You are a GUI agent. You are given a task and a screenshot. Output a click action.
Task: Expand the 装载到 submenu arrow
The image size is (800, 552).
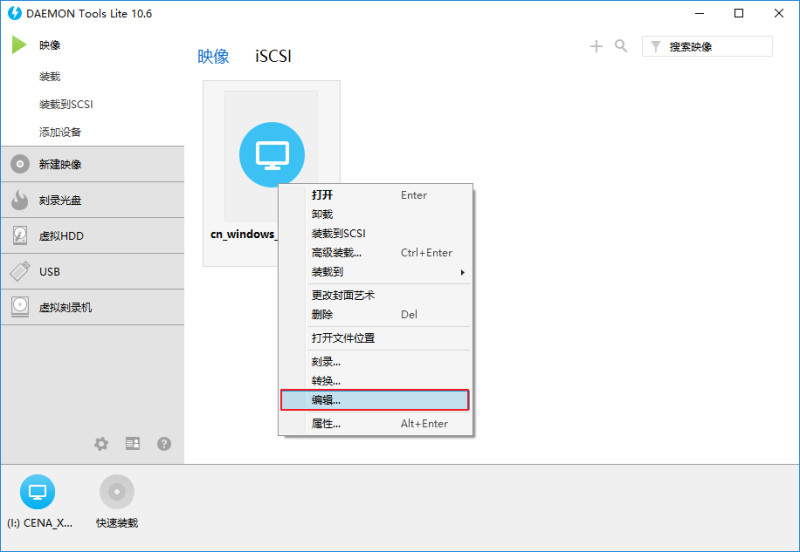click(x=462, y=272)
